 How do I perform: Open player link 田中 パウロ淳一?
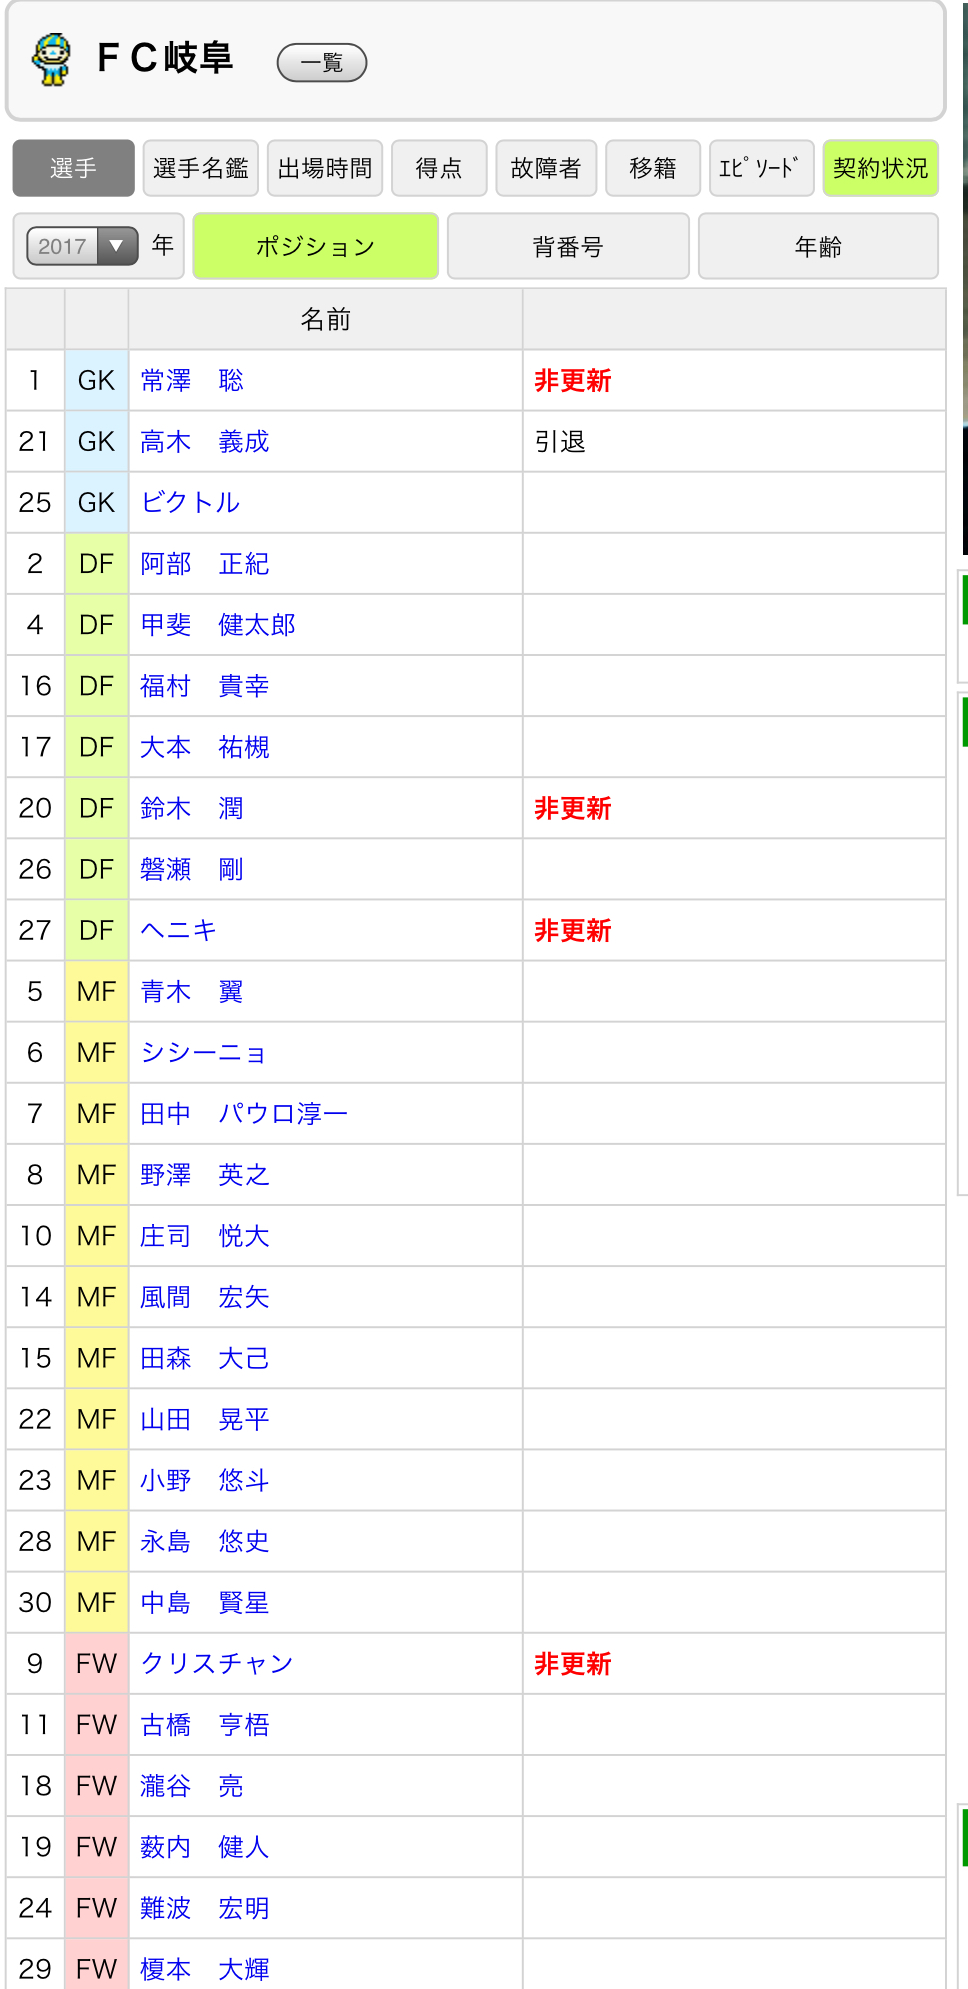coord(244,1114)
